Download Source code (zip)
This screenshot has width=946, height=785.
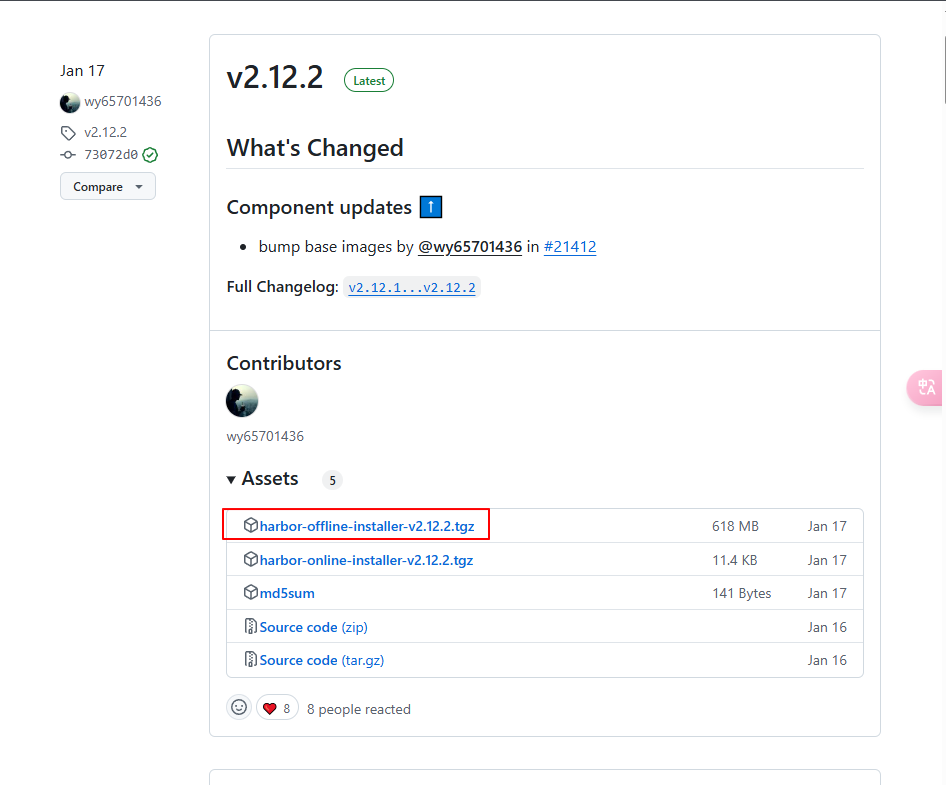tap(314, 628)
